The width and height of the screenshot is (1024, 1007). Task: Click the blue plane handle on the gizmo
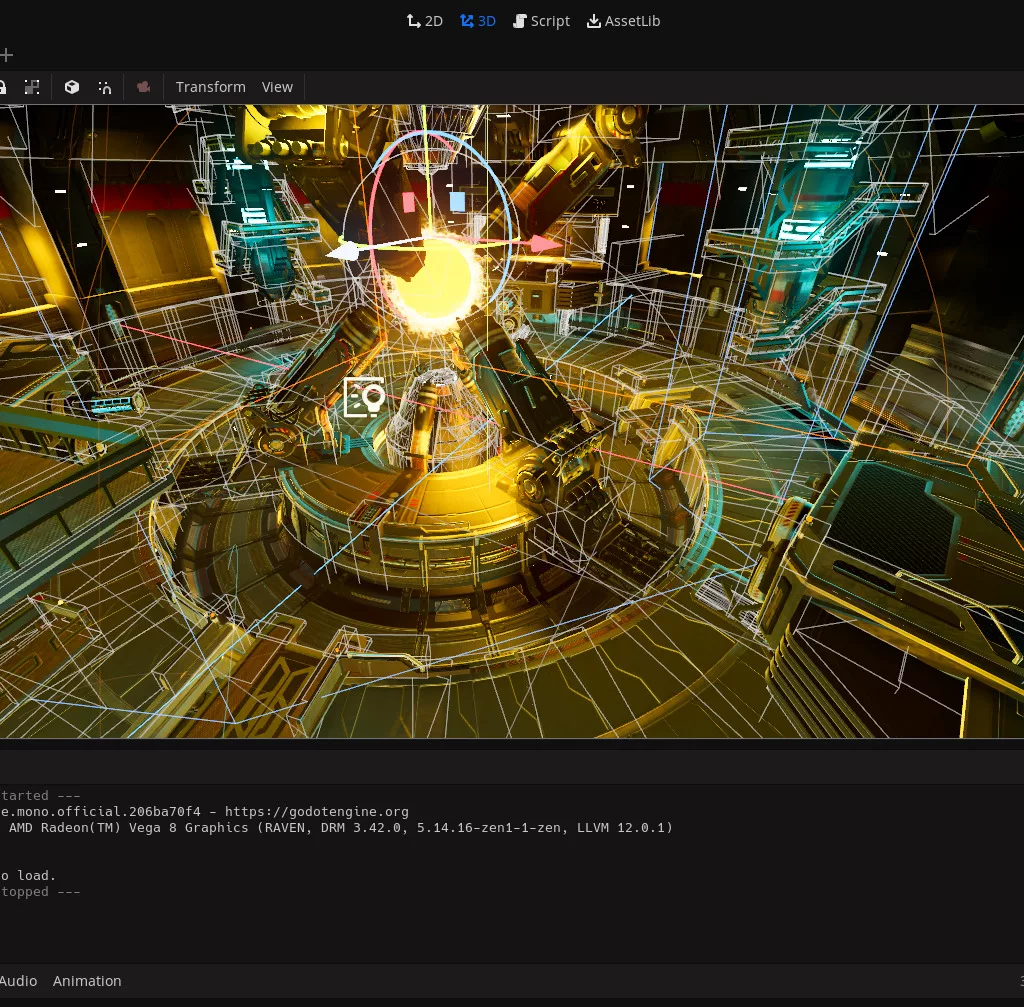(457, 201)
